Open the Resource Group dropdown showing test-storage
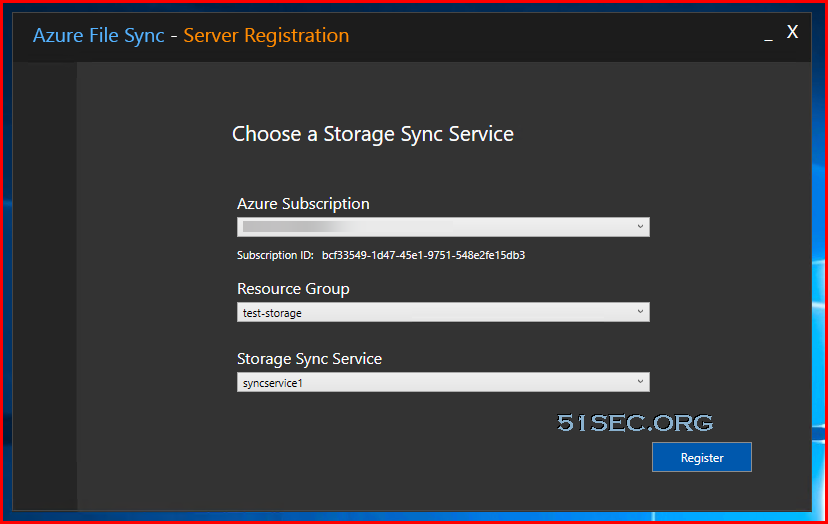 (443, 312)
